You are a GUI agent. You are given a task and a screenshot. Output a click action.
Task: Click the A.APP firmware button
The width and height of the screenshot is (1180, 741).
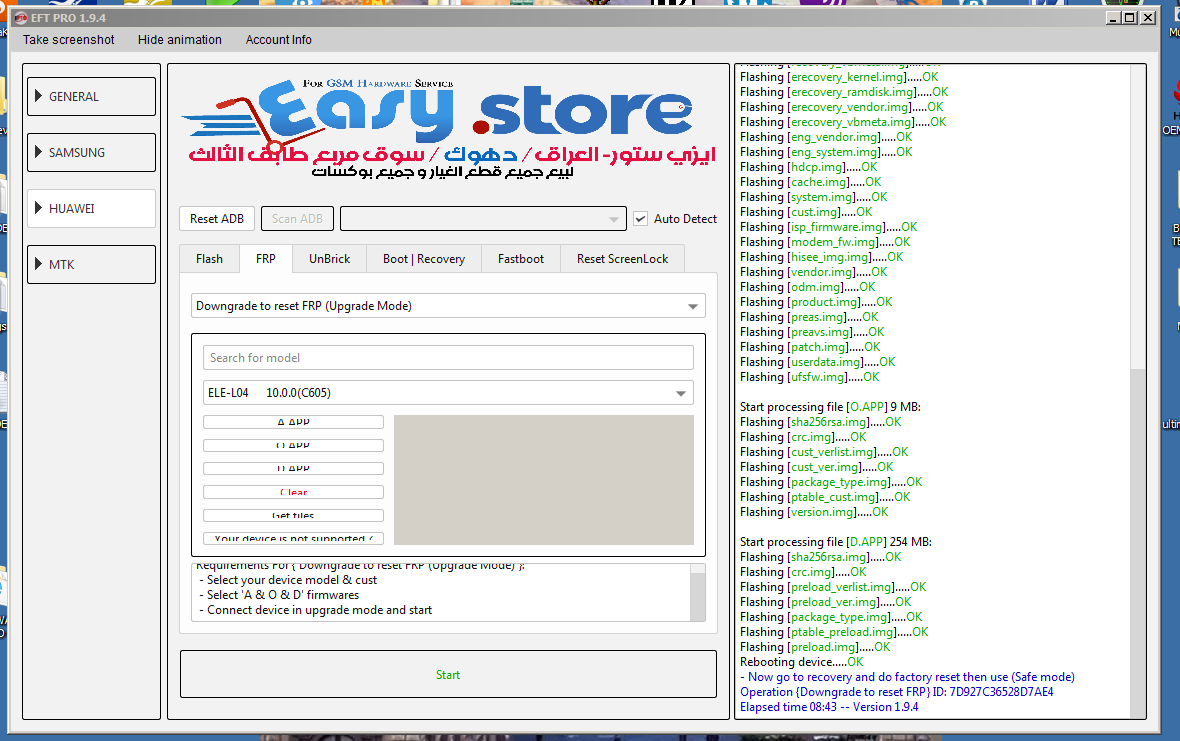[293, 422]
